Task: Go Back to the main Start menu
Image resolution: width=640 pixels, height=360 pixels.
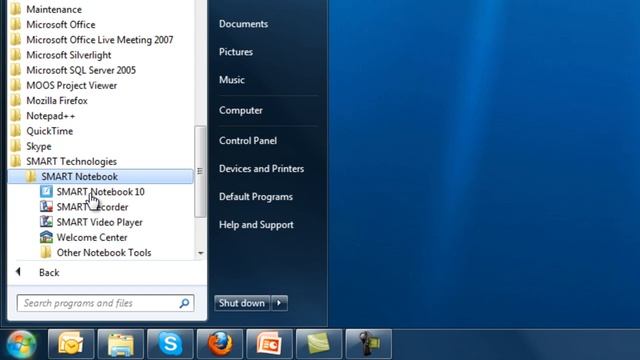Action: [x=49, y=272]
